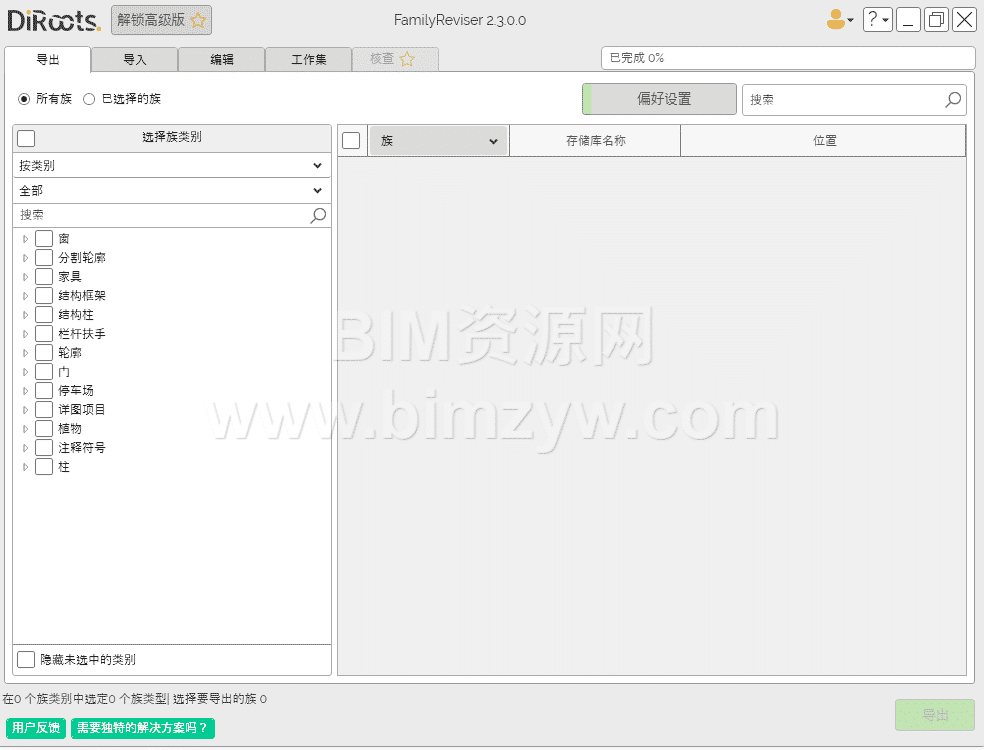The width and height of the screenshot is (984, 750).
Task: Click the star icon on 解锁高级版 button
Action: point(198,19)
